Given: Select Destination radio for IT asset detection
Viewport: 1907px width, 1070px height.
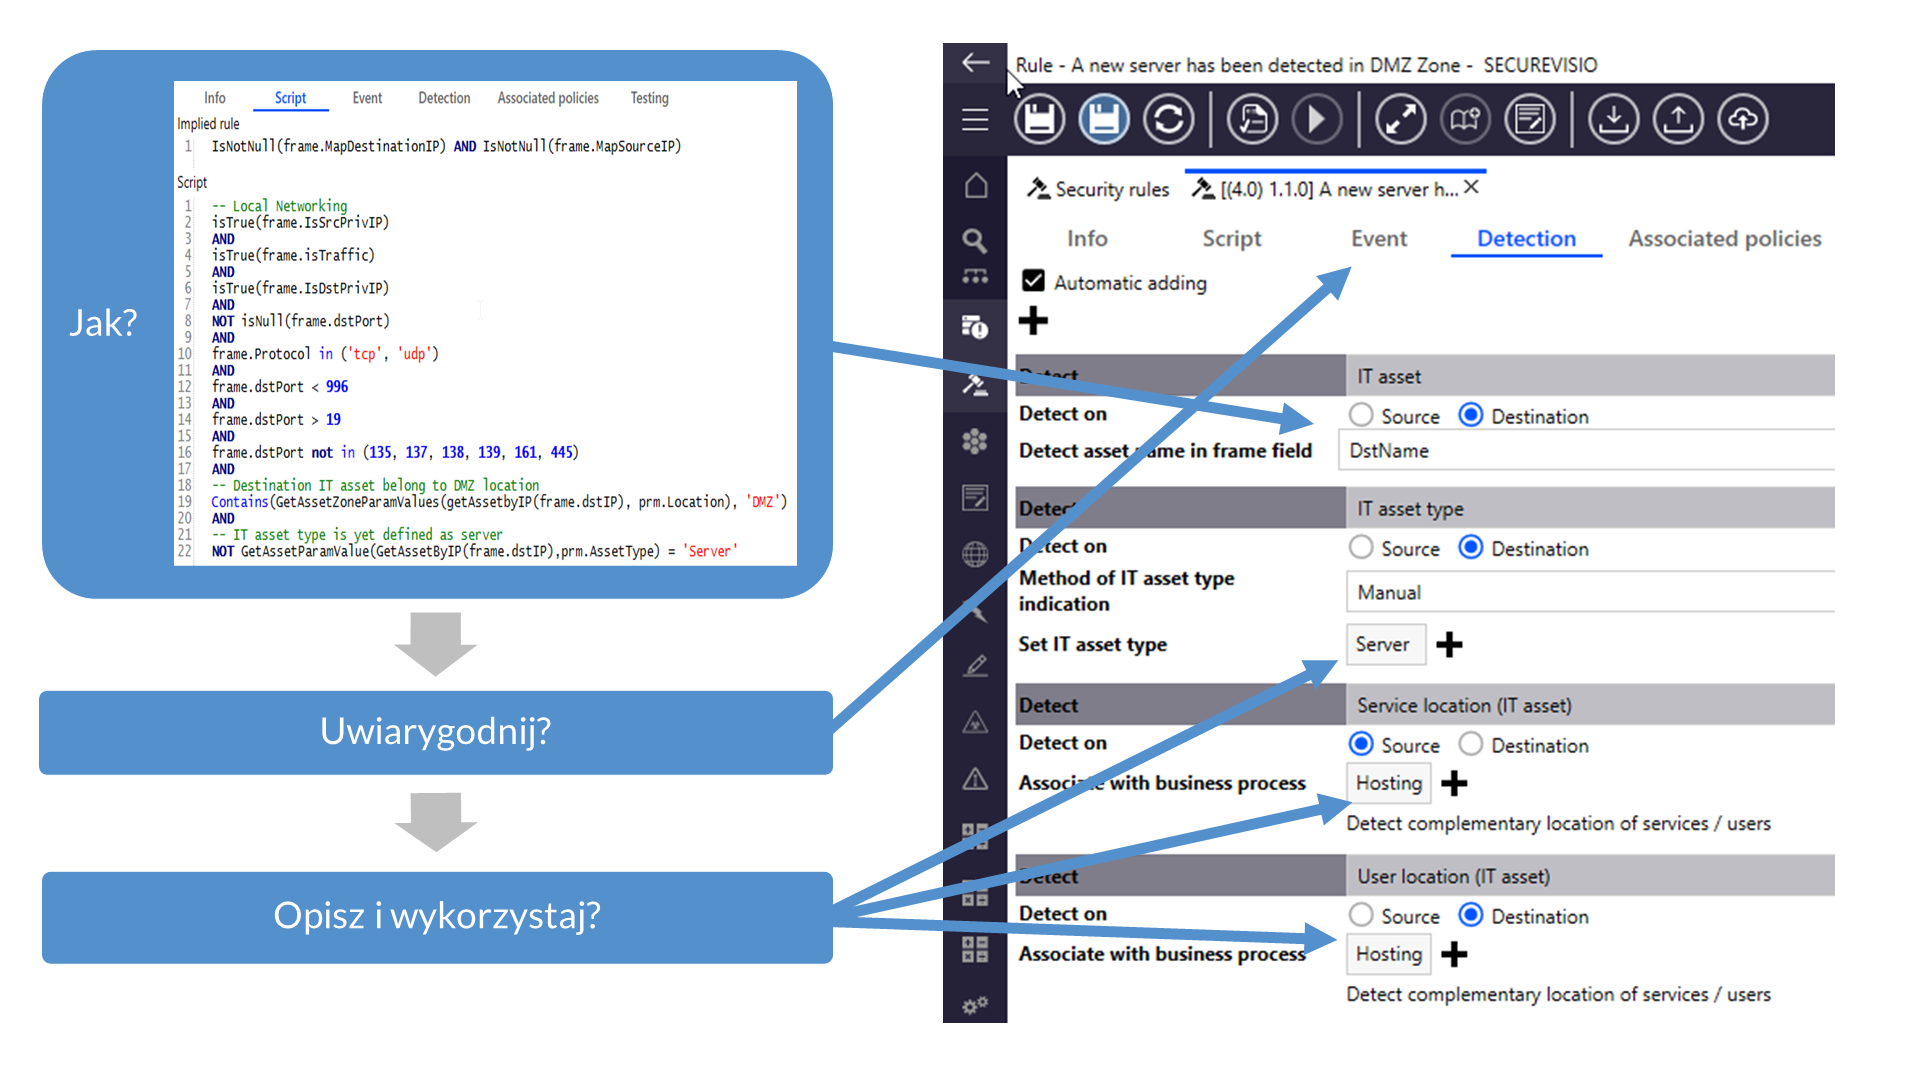Looking at the screenshot, I should [x=1470, y=414].
